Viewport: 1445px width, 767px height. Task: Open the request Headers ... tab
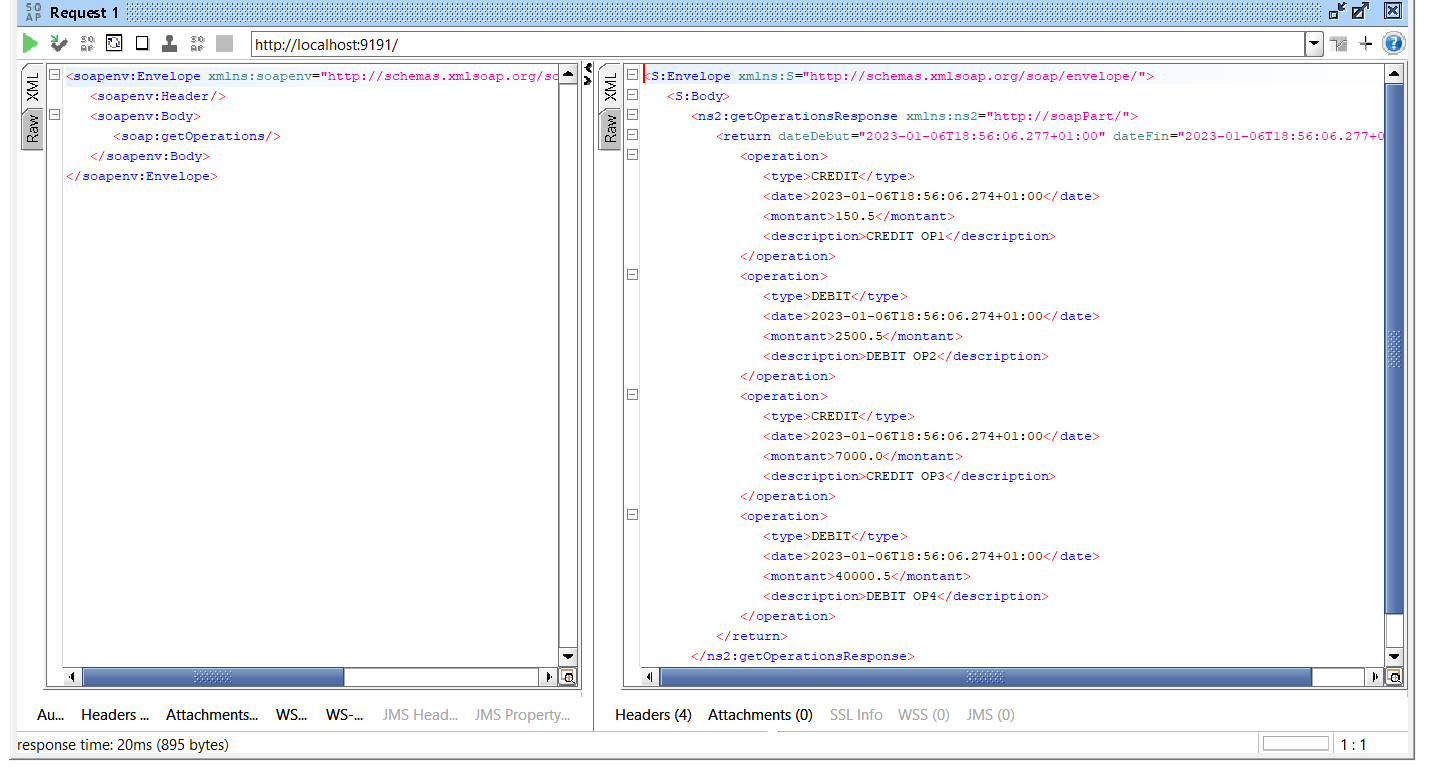point(115,715)
